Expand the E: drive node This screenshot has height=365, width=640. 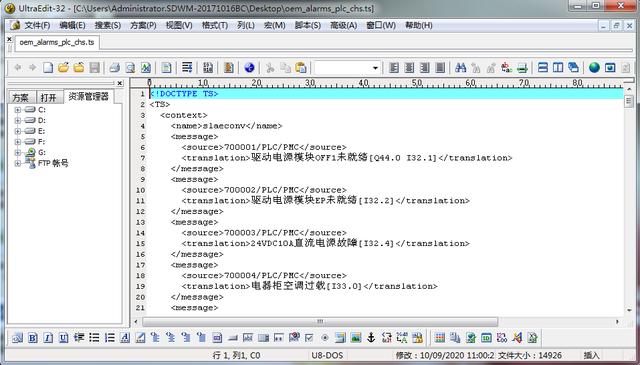pos(18,131)
